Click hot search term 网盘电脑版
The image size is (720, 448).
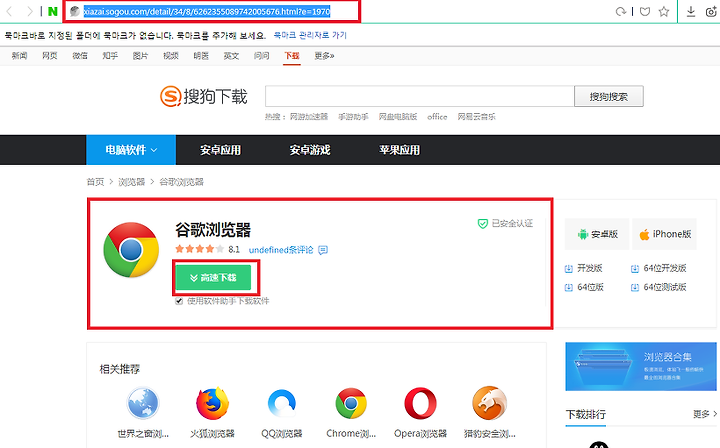coord(398,117)
